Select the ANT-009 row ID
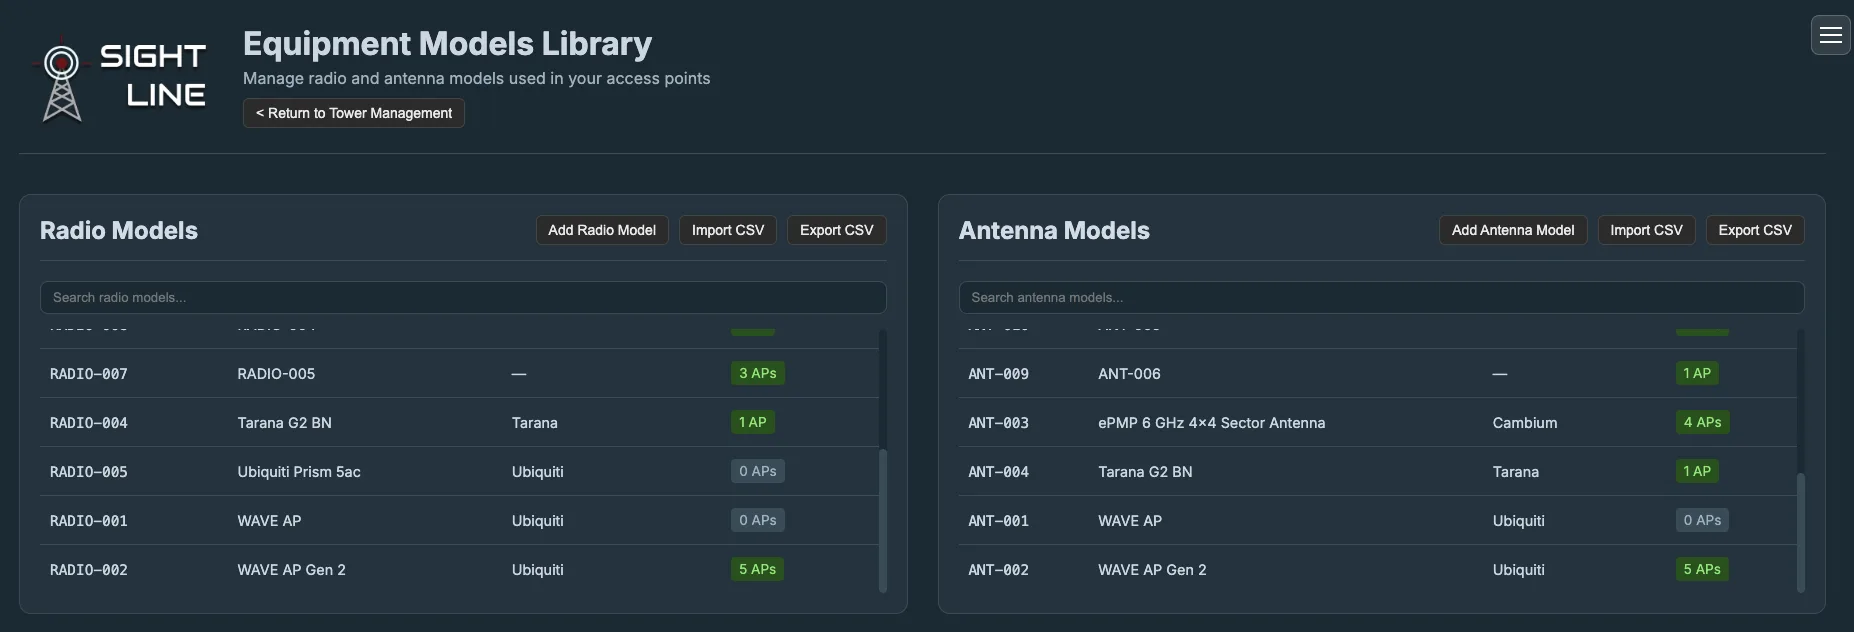 tap(998, 374)
